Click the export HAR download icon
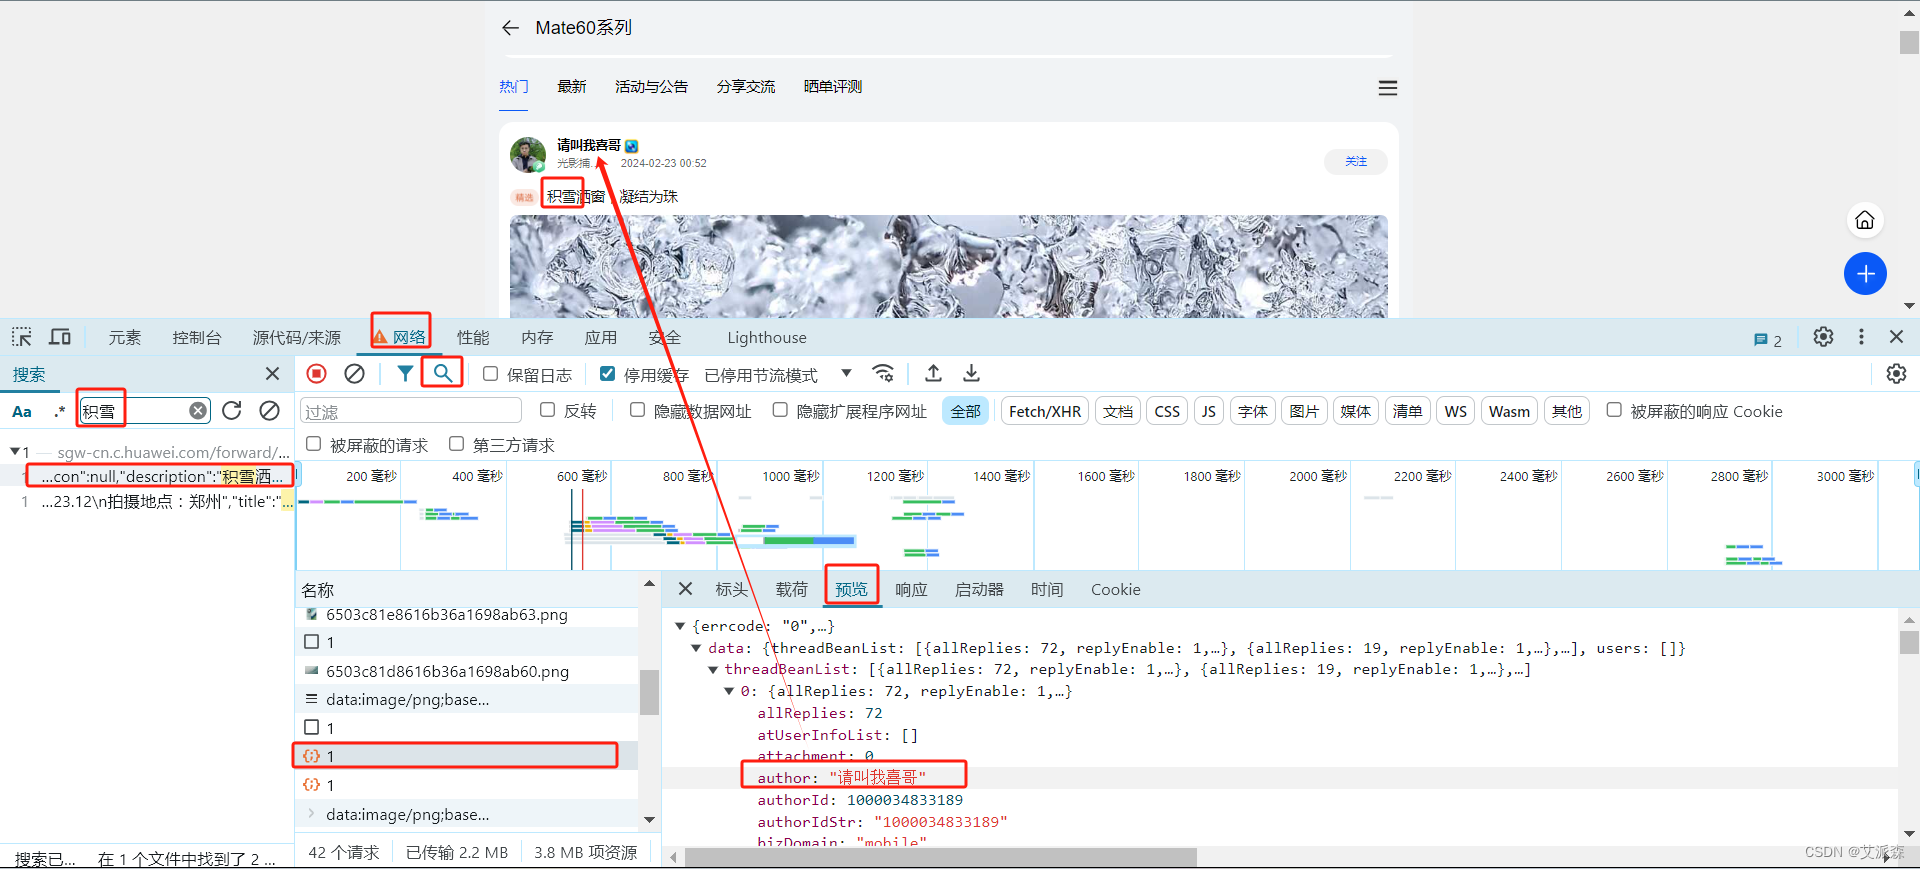Screen dimensions: 1920x869 (971, 373)
